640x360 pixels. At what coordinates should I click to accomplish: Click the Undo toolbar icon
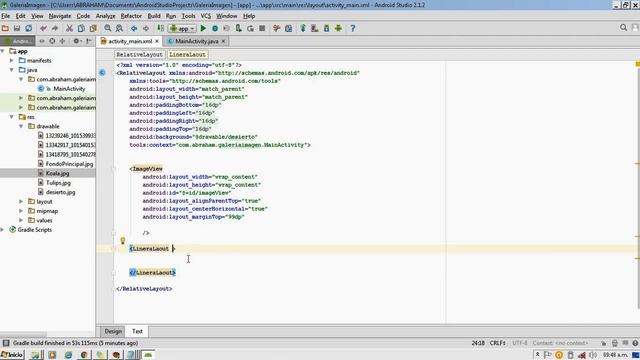coord(43,28)
